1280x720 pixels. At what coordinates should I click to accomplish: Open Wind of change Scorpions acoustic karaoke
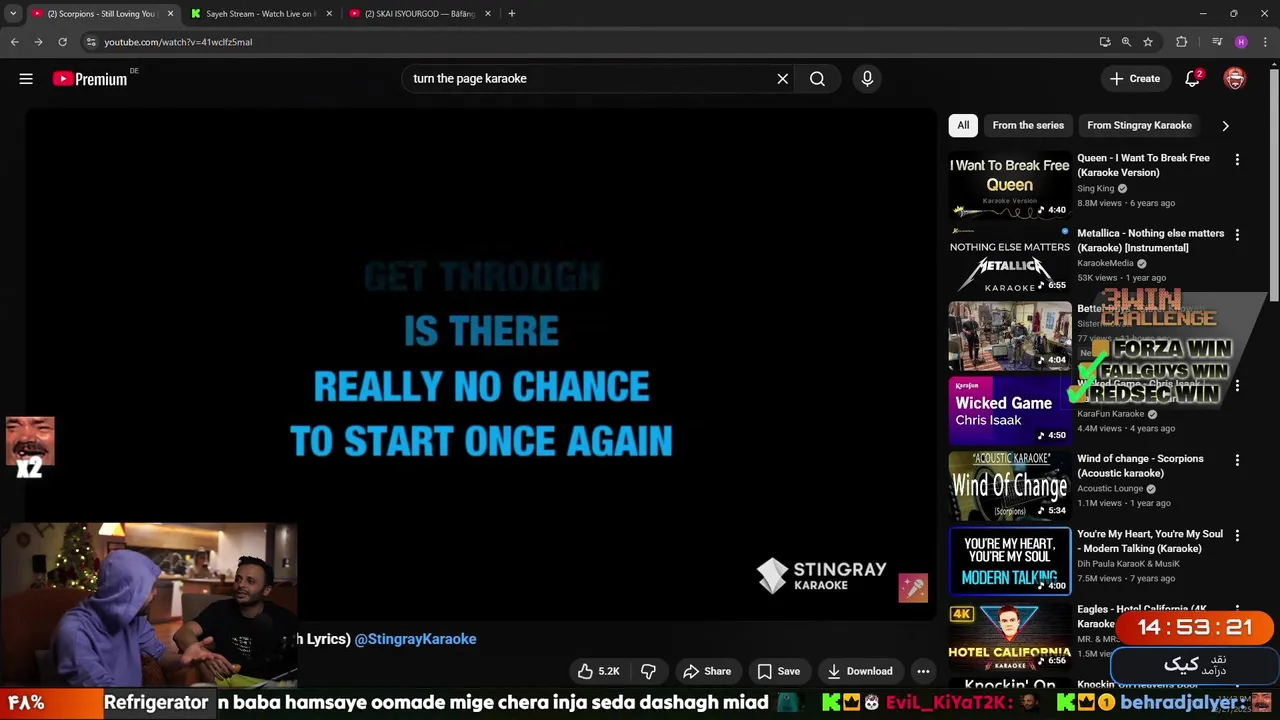pos(1009,485)
